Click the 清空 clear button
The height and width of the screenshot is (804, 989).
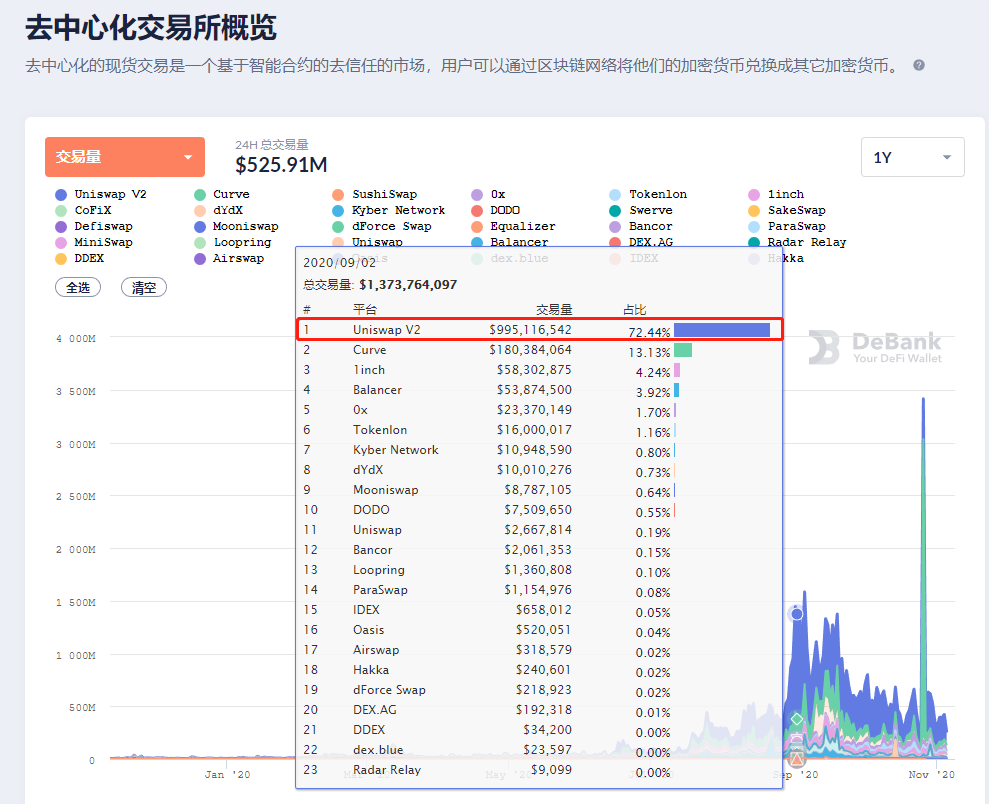tap(144, 288)
